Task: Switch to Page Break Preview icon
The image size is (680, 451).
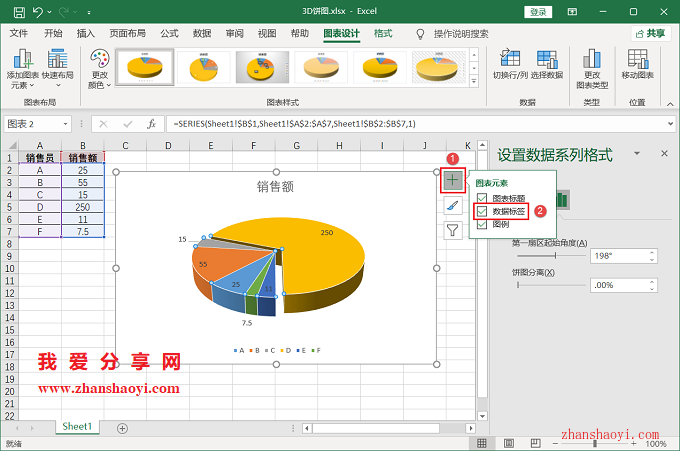Action: [536, 443]
